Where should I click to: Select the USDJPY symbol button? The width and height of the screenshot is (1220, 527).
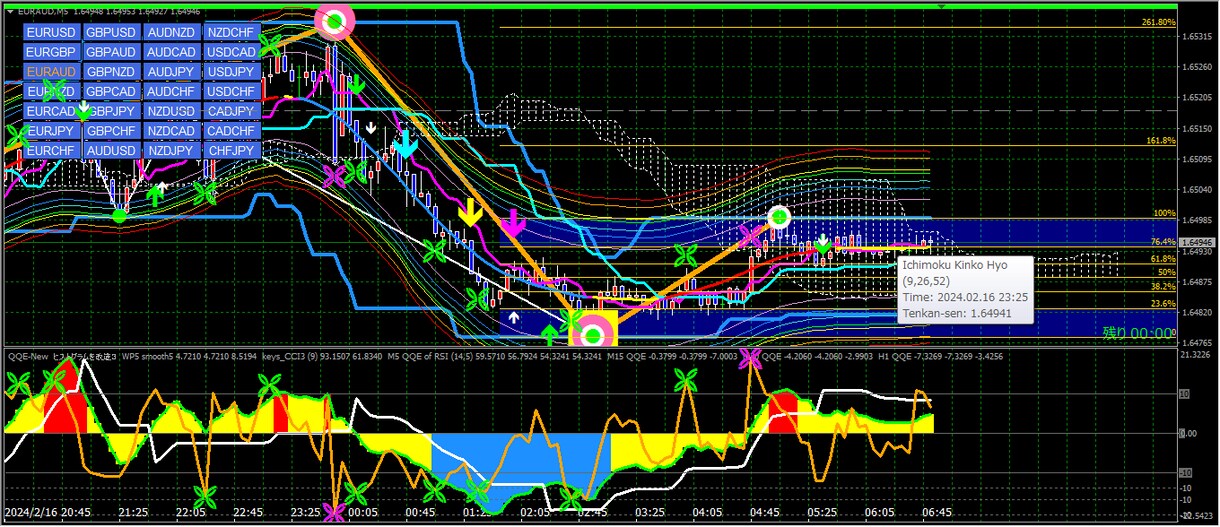pyautogui.click(x=231, y=72)
